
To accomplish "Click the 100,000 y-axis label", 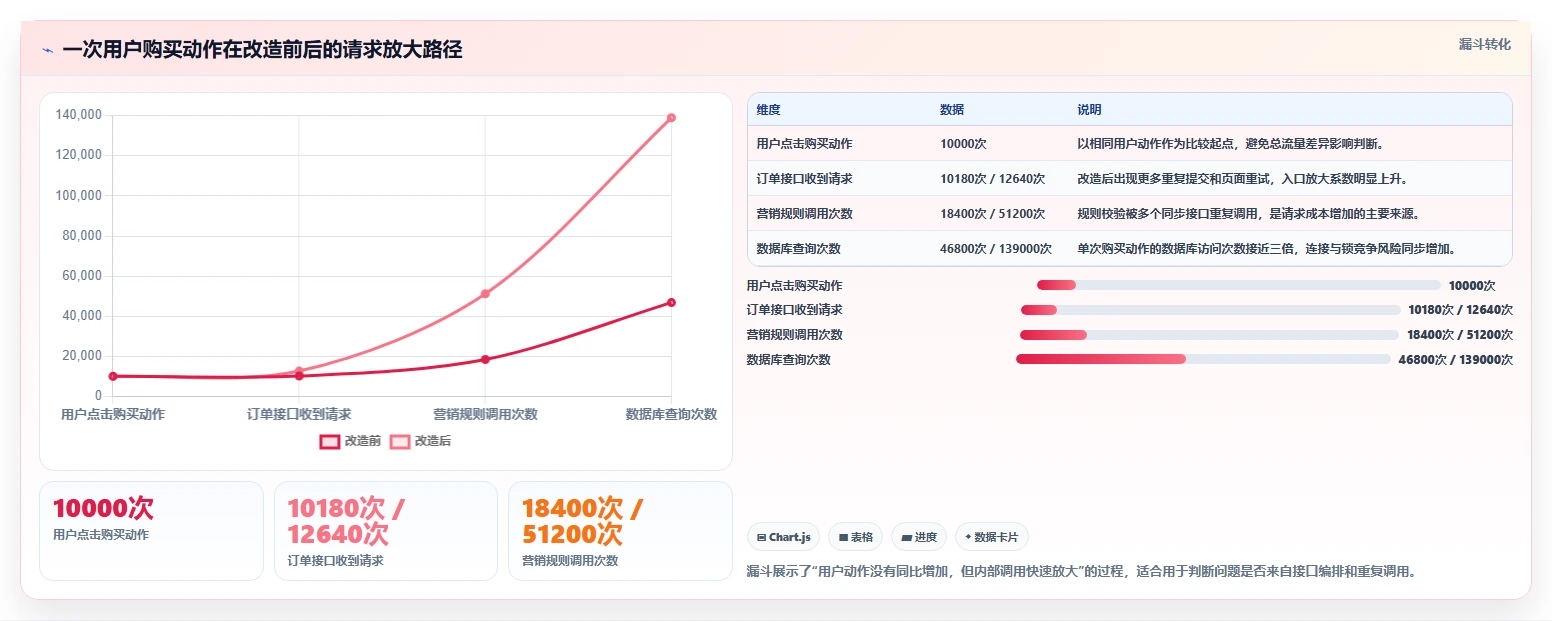I will point(78,195).
